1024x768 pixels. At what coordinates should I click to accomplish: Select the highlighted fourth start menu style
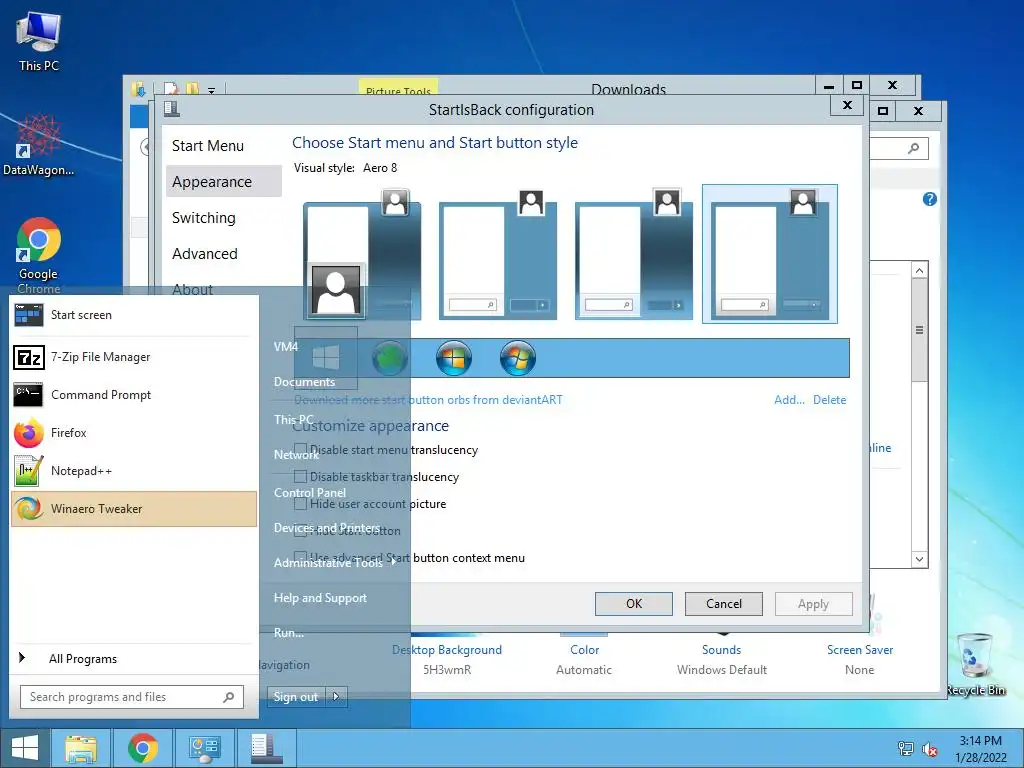coord(769,254)
